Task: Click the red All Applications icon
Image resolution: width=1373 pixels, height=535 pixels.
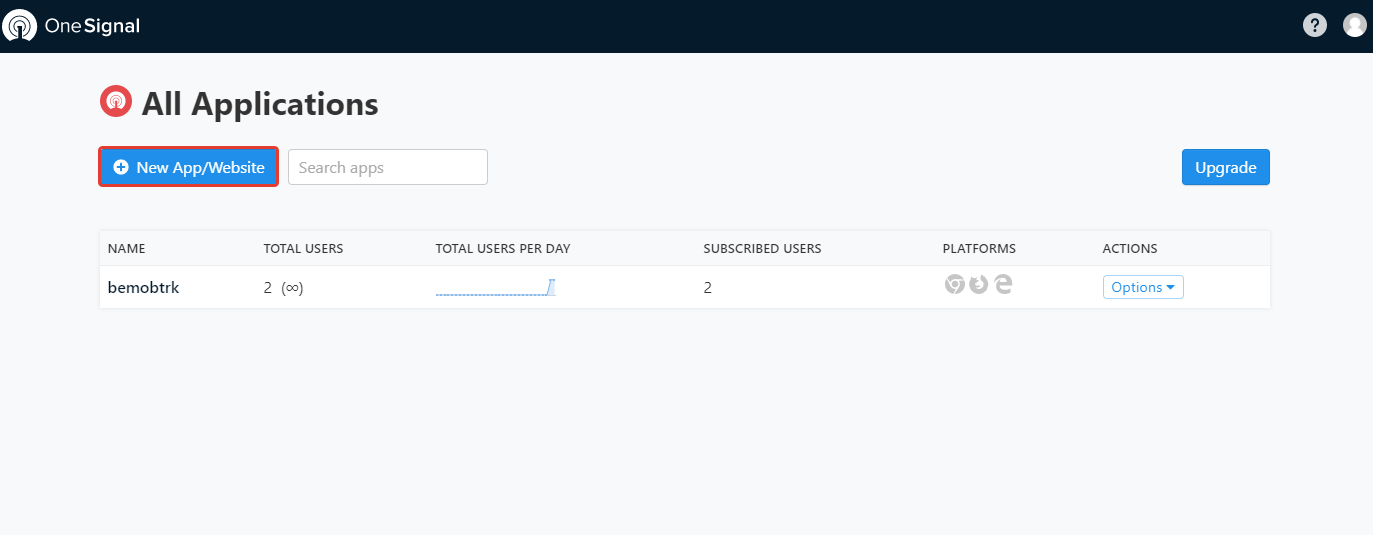Action: [x=116, y=101]
